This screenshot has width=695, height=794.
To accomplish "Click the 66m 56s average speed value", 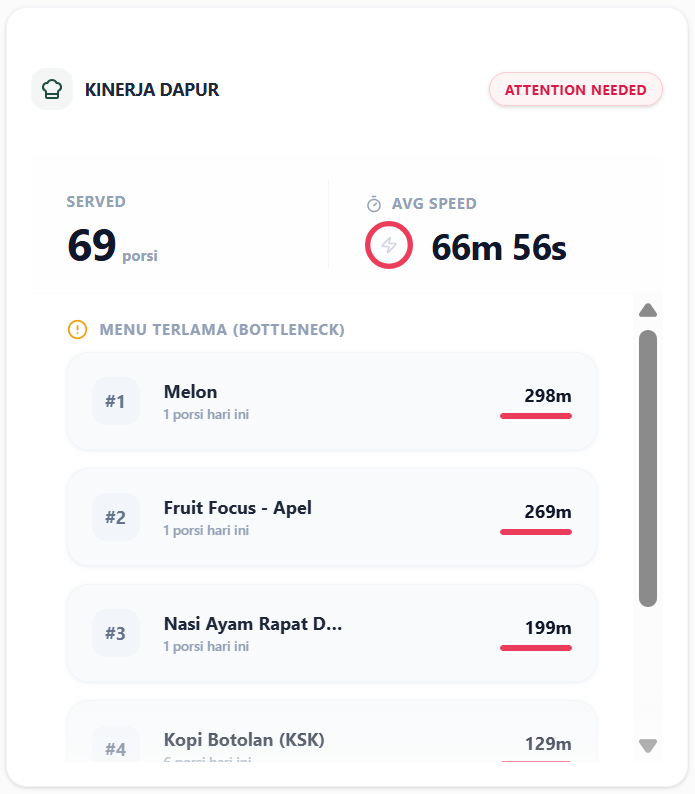I will point(499,247).
